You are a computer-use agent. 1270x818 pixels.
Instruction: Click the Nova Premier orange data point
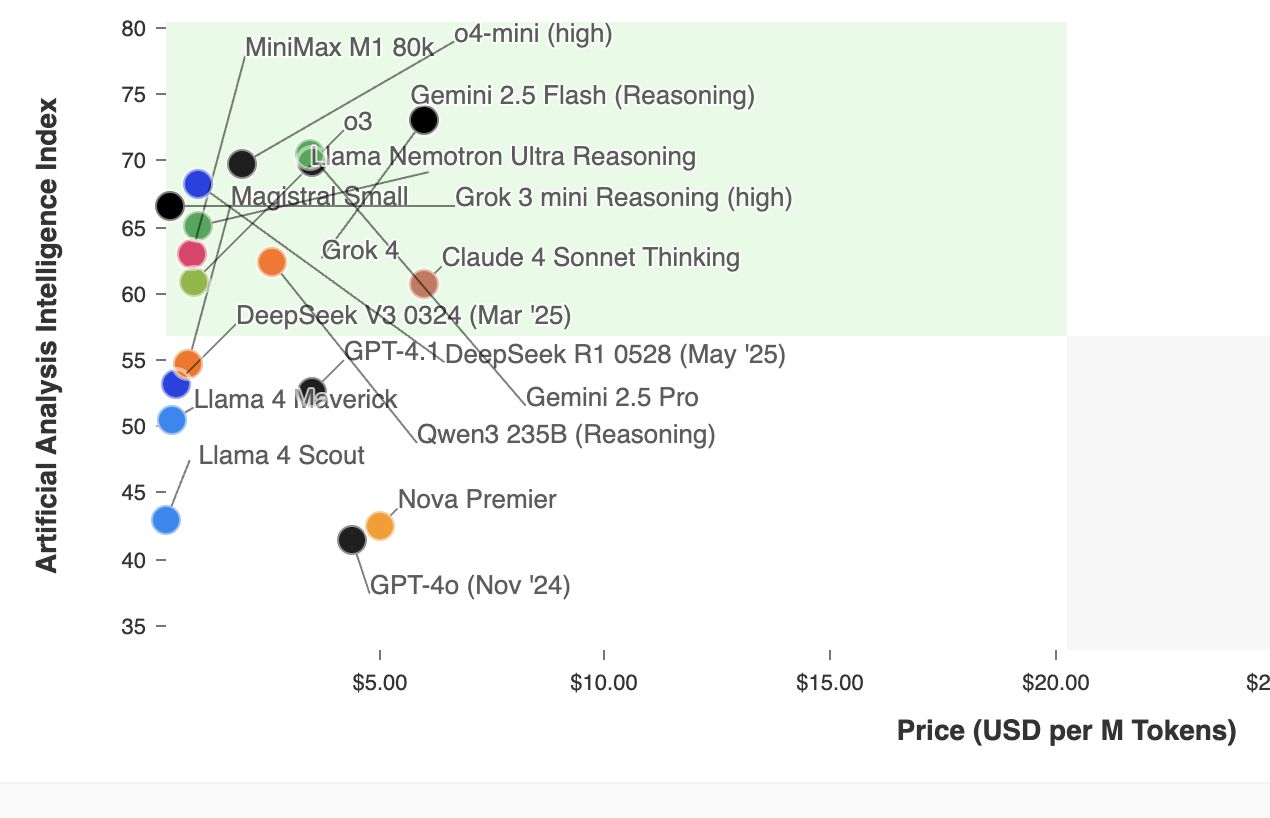click(x=379, y=525)
